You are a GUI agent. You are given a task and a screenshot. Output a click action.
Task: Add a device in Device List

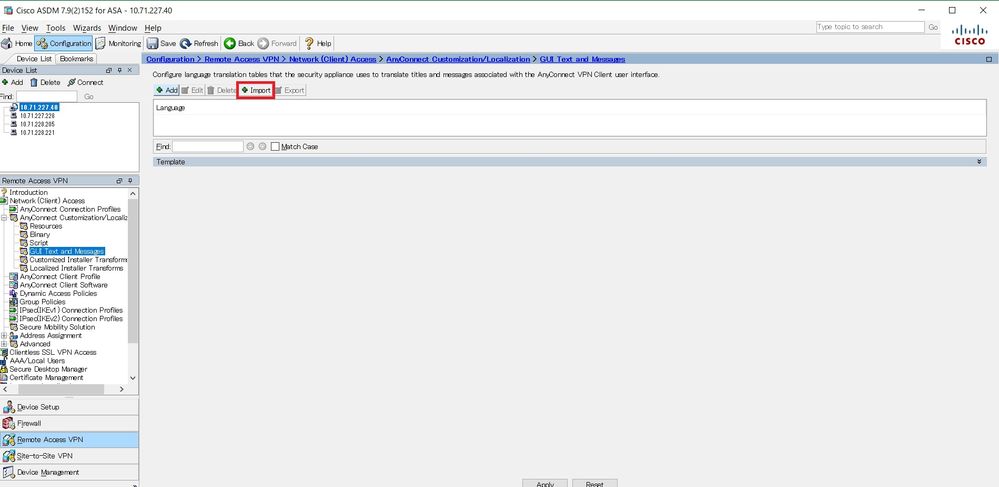[13, 82]
